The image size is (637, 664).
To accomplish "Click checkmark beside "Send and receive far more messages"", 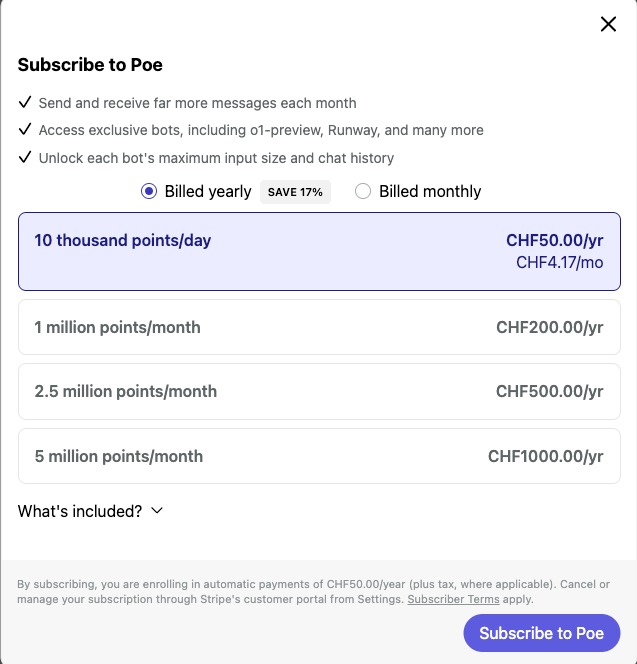I will pyautogui.click(x=25, y=102).
